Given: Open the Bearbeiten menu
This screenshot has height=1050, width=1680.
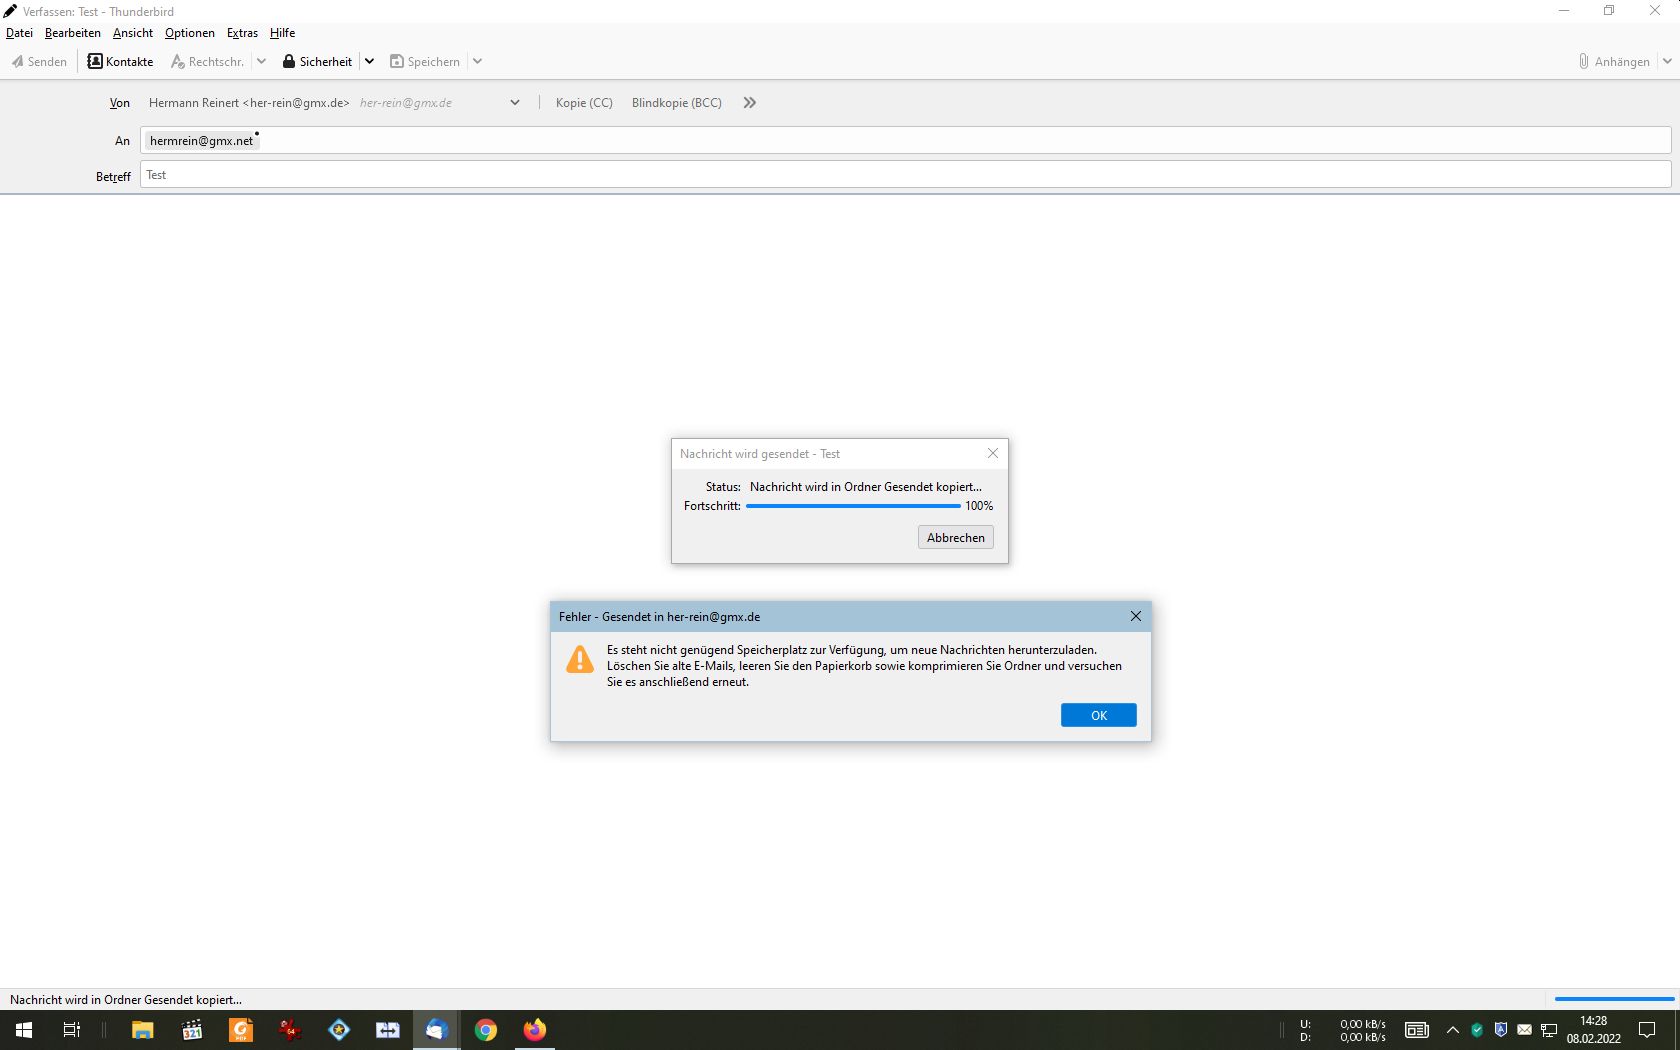Looking at the screenshot, I should 73,33.
